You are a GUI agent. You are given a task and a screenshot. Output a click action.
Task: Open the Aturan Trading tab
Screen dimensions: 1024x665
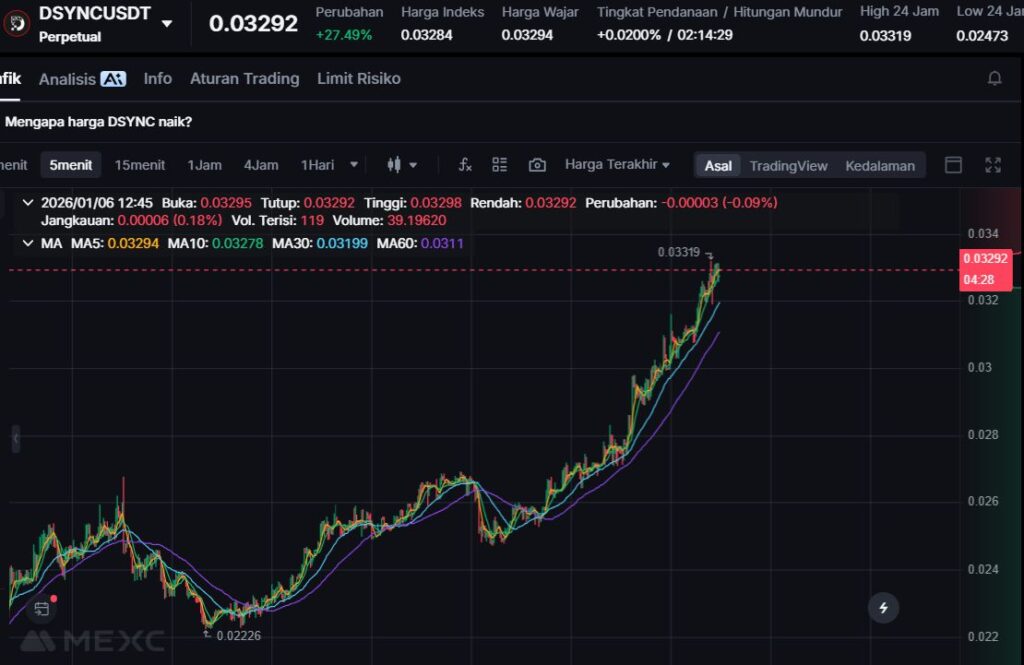click(x=244, y=78)
